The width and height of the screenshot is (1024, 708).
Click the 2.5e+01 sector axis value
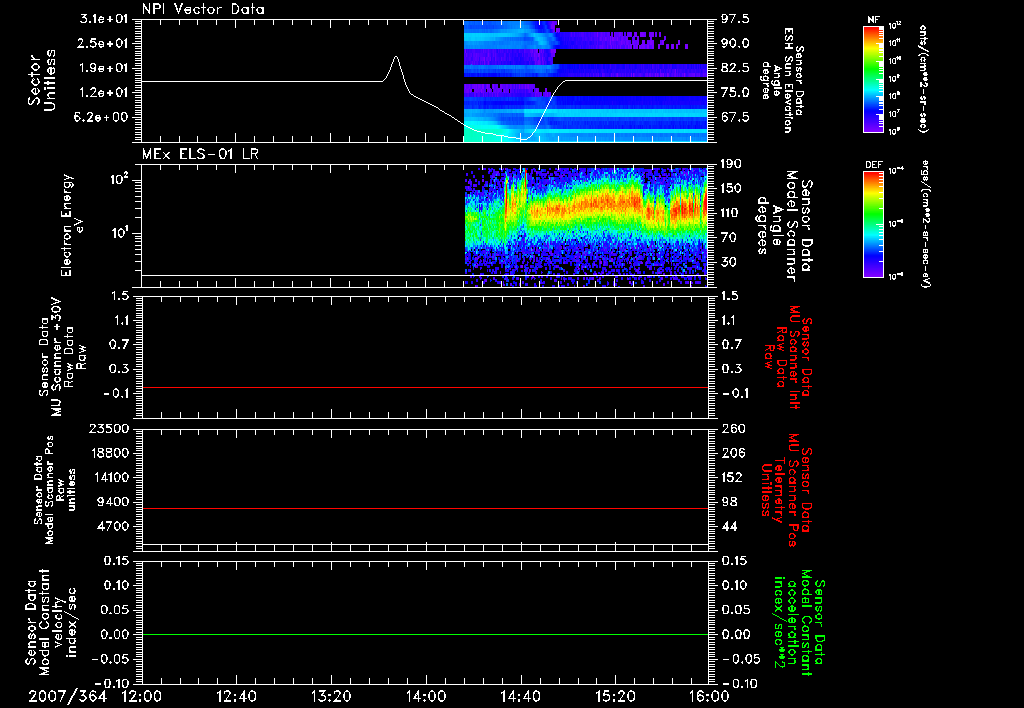click(101, 43)
